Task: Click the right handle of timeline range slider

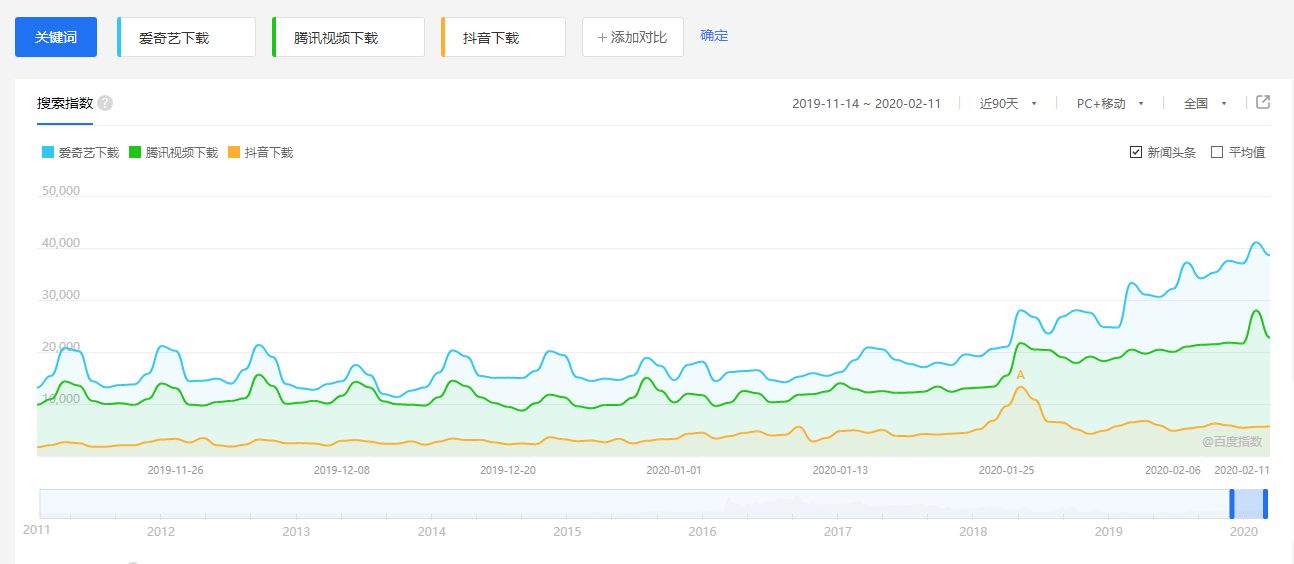Action: (x=1265, y=504)
